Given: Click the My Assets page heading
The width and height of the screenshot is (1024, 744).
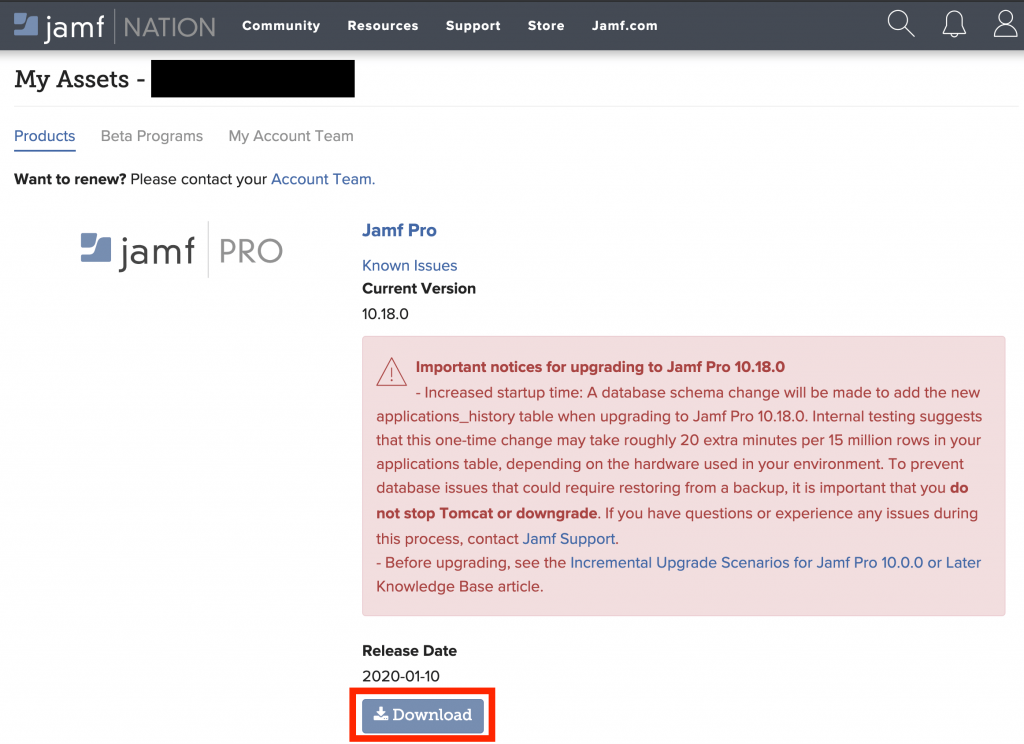Looking at the screenshot, I should [x=80, y=79].
